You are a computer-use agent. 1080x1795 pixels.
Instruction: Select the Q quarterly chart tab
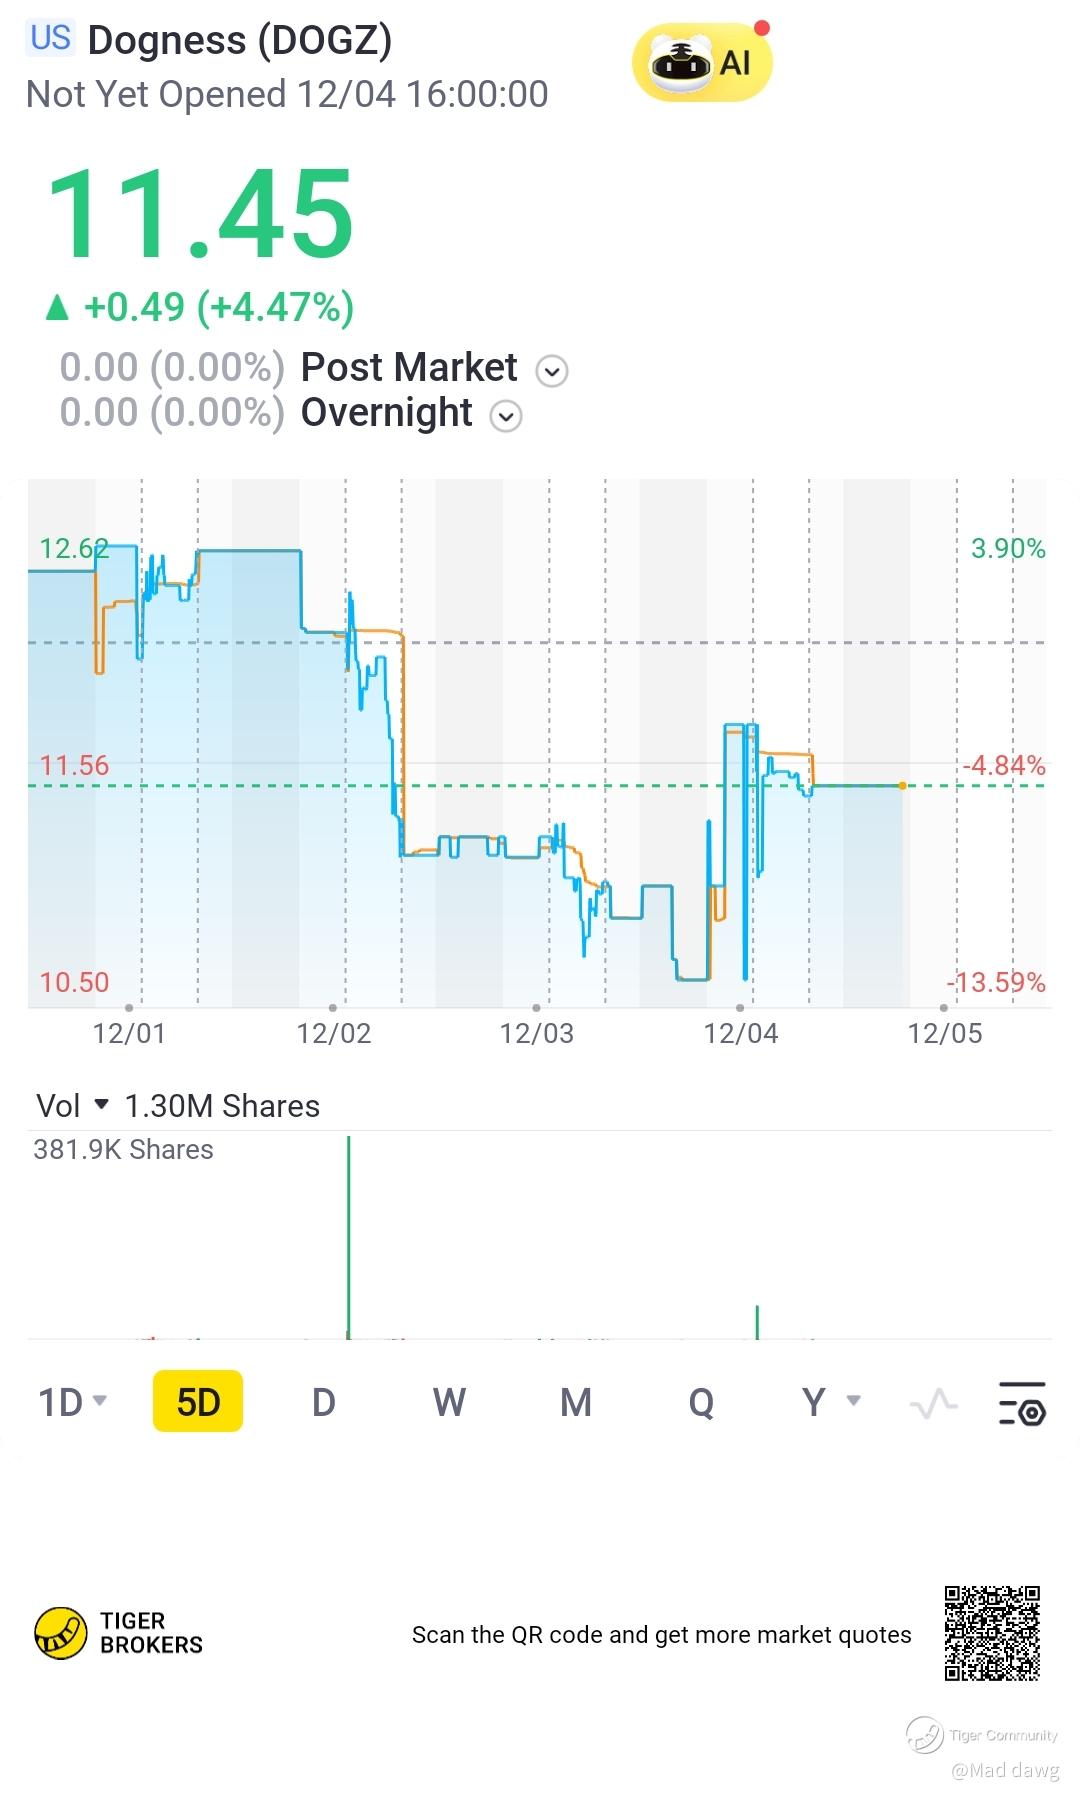pyautogui.click(x=701, y=1402)
